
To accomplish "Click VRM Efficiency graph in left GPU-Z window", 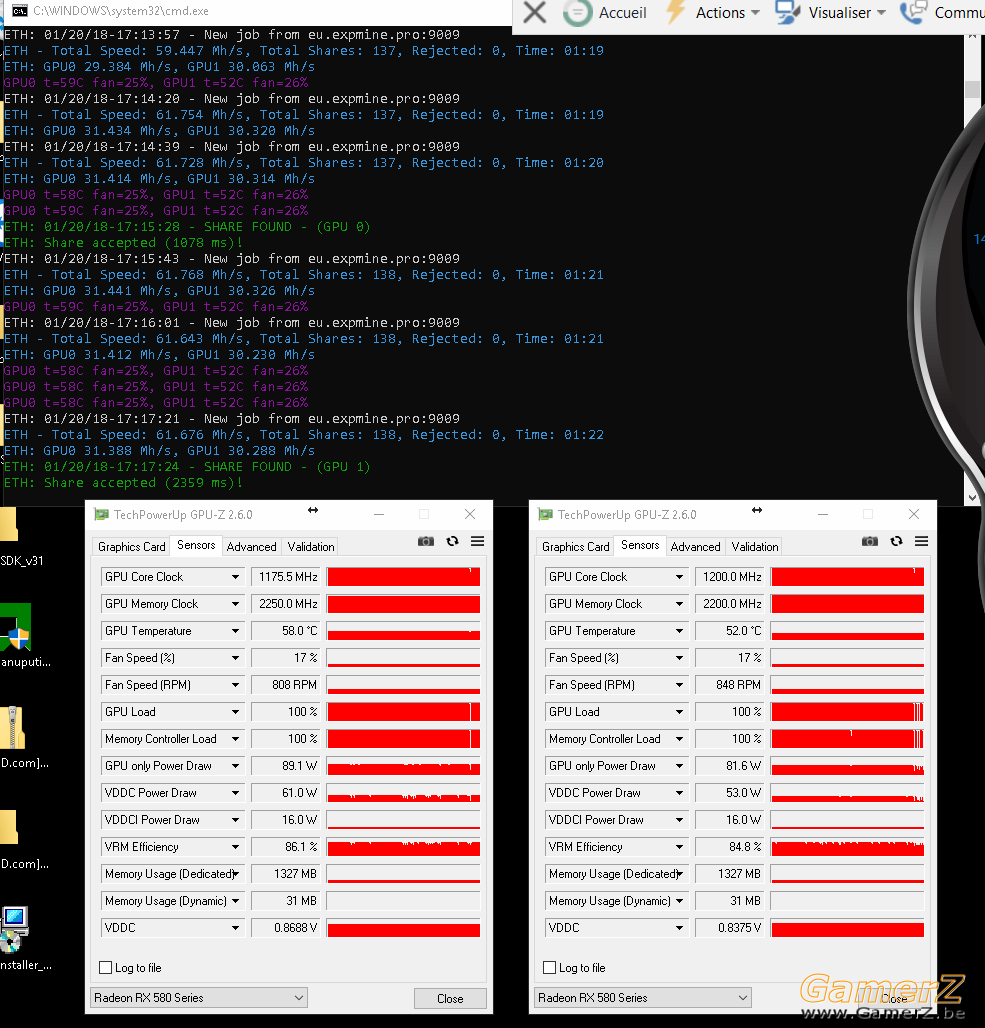I will pyautogui.click(x=403, y=847).
